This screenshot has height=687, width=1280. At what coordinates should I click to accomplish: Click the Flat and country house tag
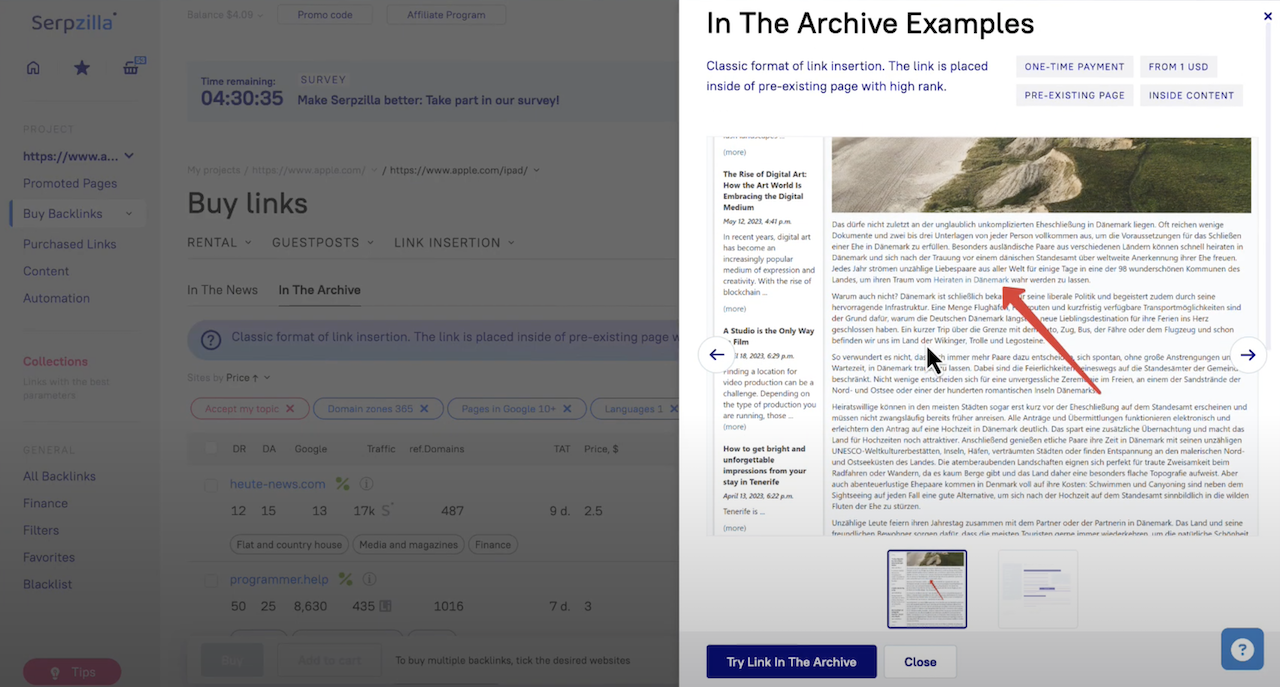[289, 545]
